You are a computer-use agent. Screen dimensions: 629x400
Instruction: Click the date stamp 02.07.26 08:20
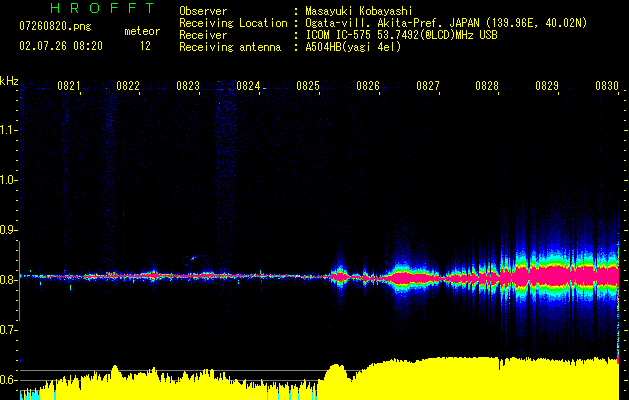coord(61,46)
